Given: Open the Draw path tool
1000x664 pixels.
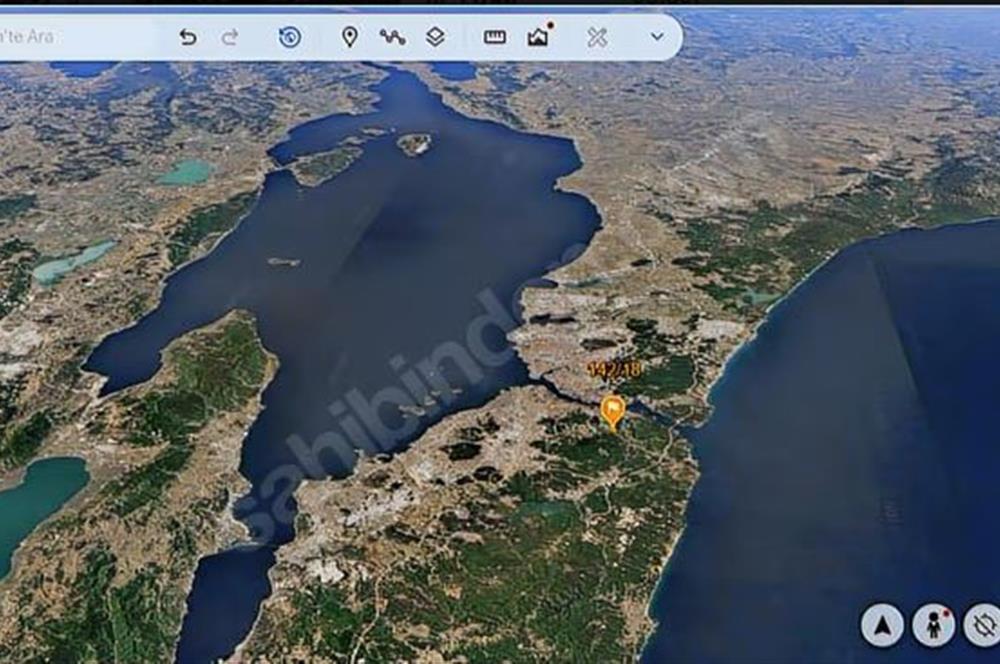Looking at the screenshot, I should (396, 38).
